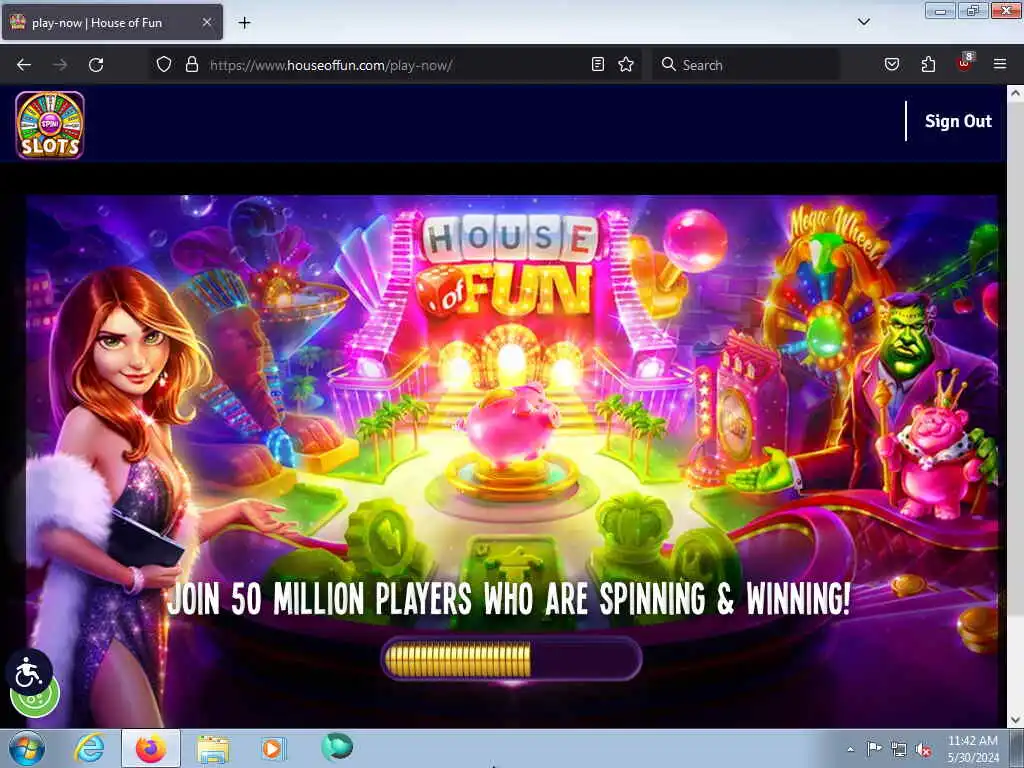The height and width of the screenshot is (768, 1024).
Task: Click the gold coin loading progress bar
Action: coord(511,660)
